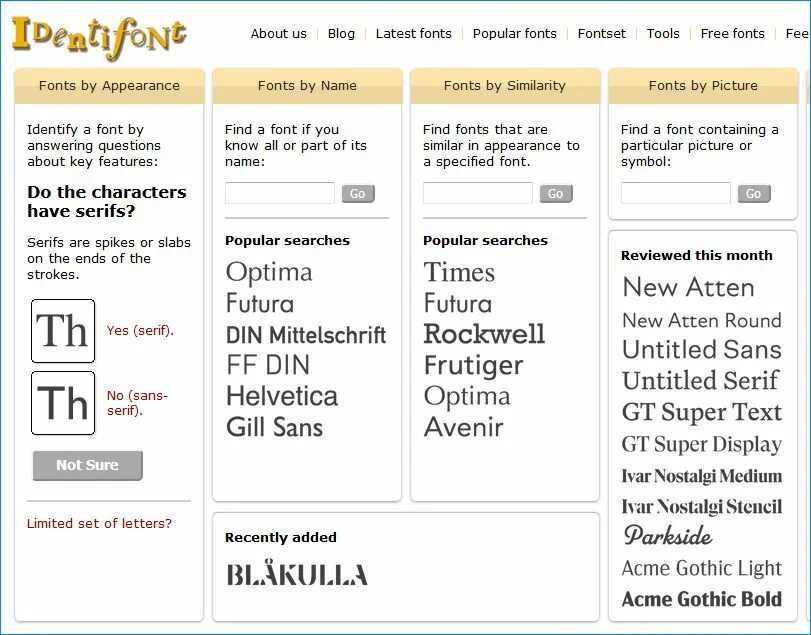The height and width of the screenshot is (635, 811).
Task: Open 'Limited set of letters?' link
Action: coord(99,523)
